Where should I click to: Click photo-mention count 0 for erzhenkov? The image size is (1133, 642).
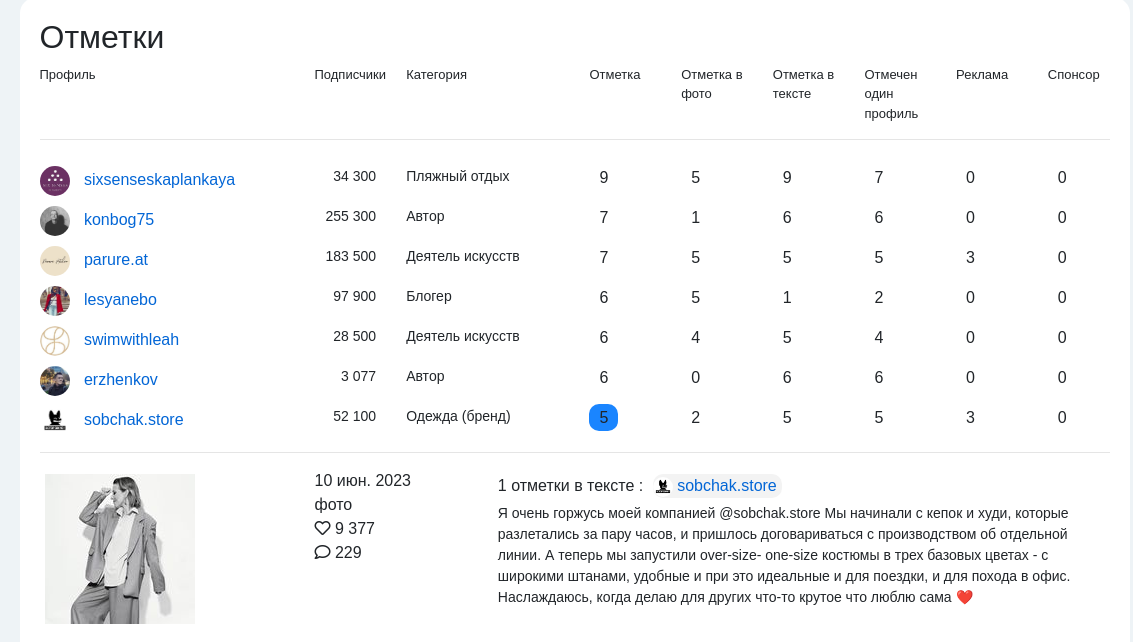coord(695,377)
